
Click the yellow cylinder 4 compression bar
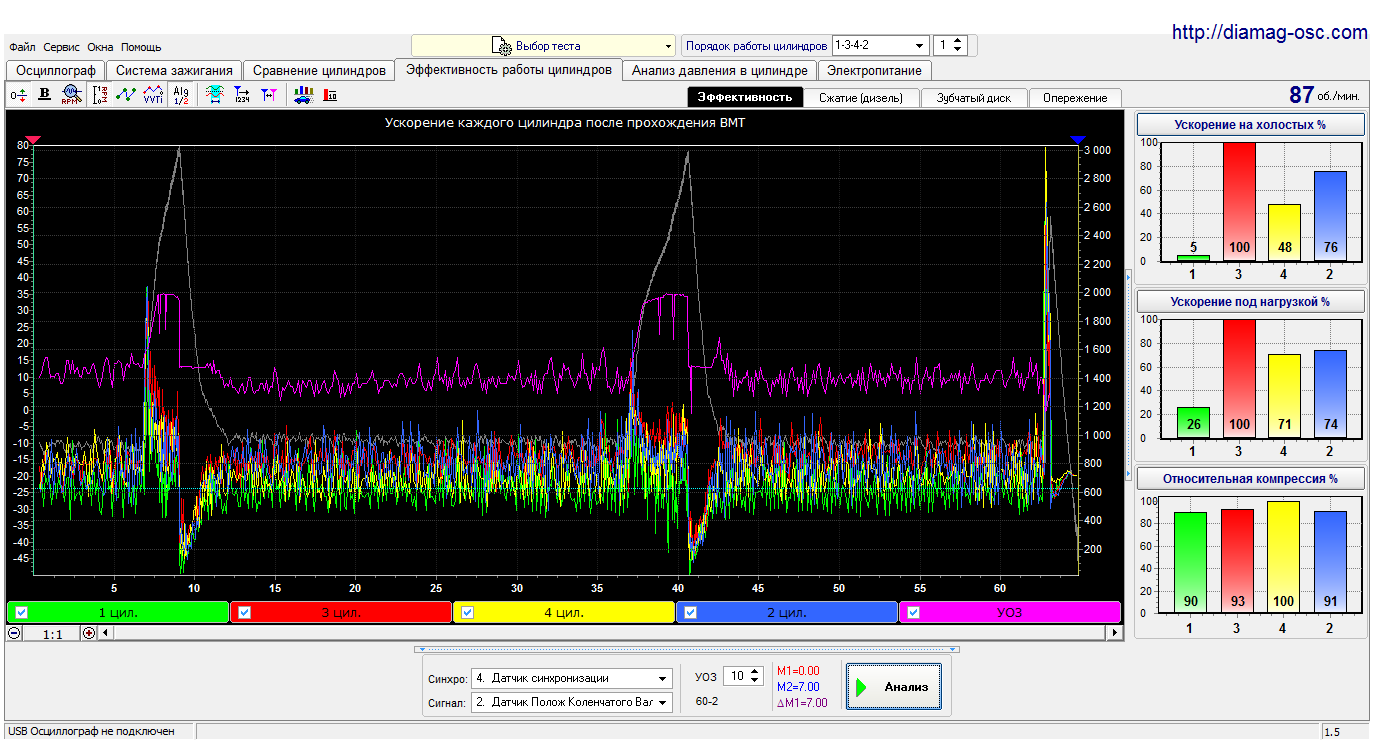tap(1283, 556)
